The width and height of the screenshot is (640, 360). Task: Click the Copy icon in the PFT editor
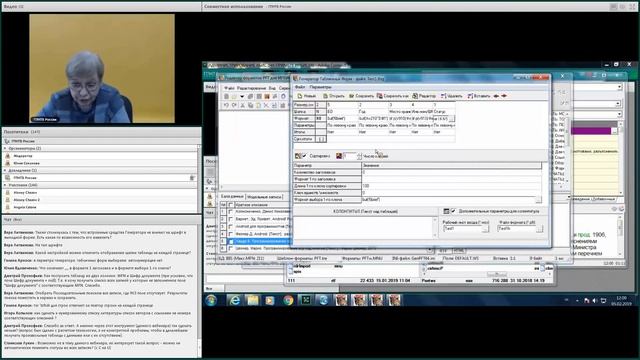250,105
